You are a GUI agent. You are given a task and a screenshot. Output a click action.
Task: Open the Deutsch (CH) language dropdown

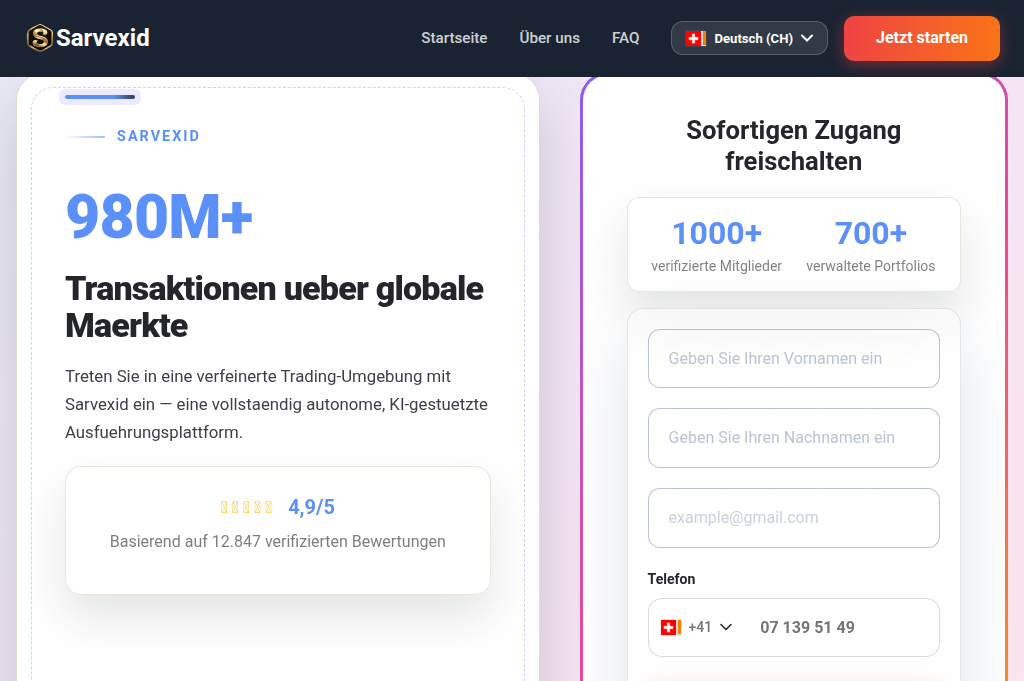[749, 38]
